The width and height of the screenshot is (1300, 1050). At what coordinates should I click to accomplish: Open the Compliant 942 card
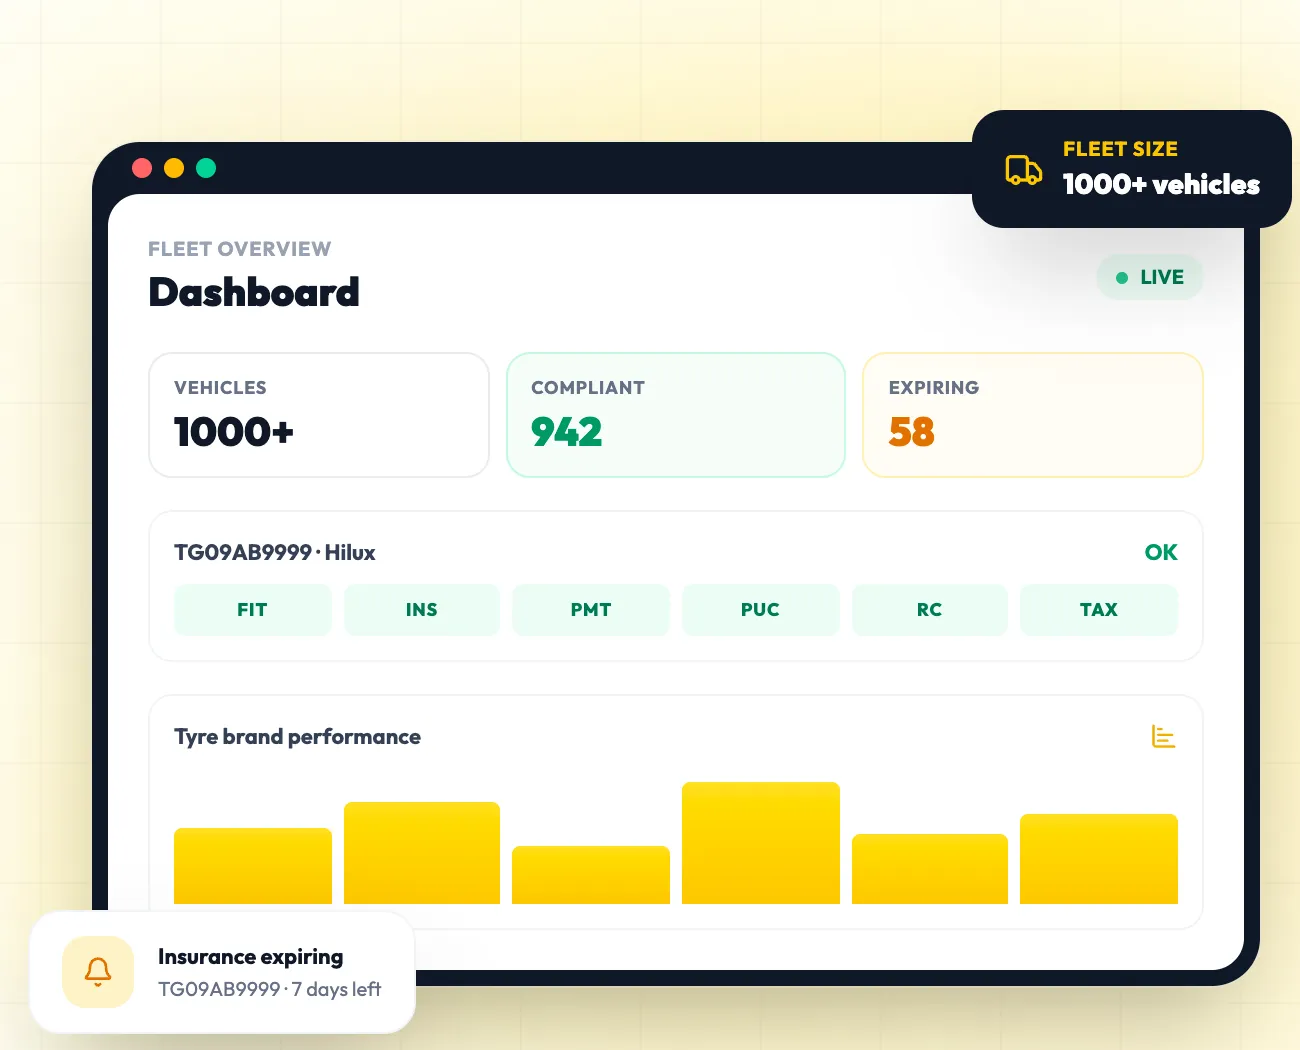click(x=676, y=415)
